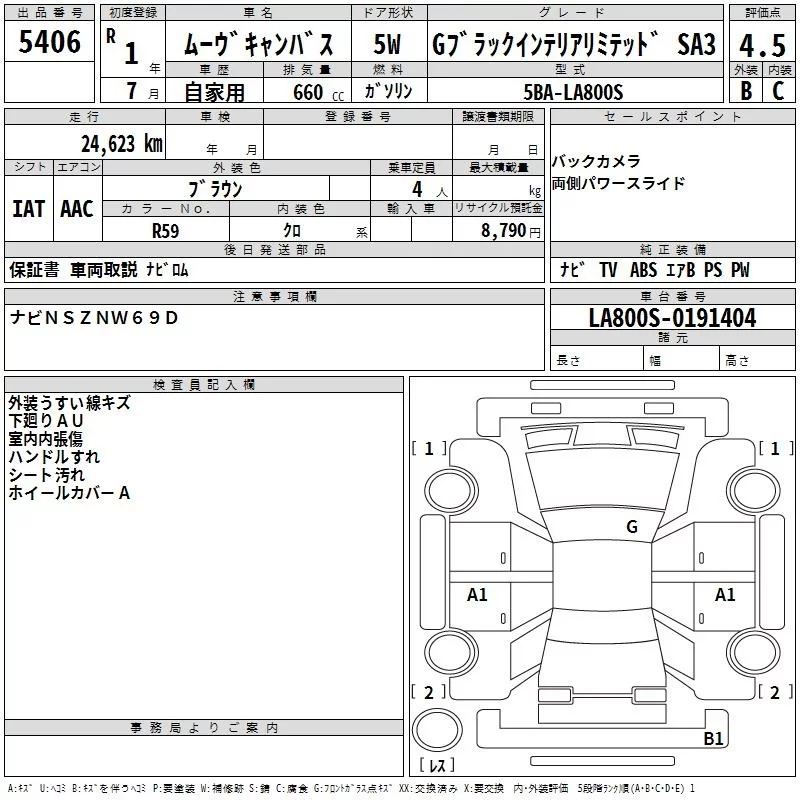Click the door type 5W
The image size is (800, 800).
[387, 44]
